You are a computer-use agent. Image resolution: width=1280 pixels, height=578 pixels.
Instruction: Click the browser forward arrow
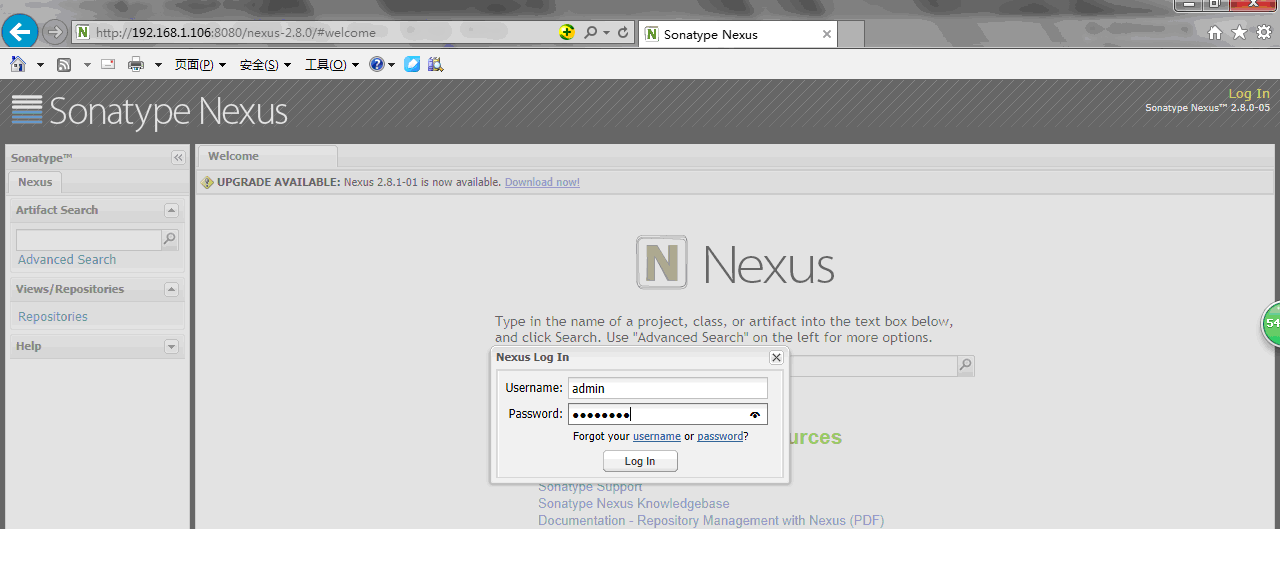pos(55,32)
